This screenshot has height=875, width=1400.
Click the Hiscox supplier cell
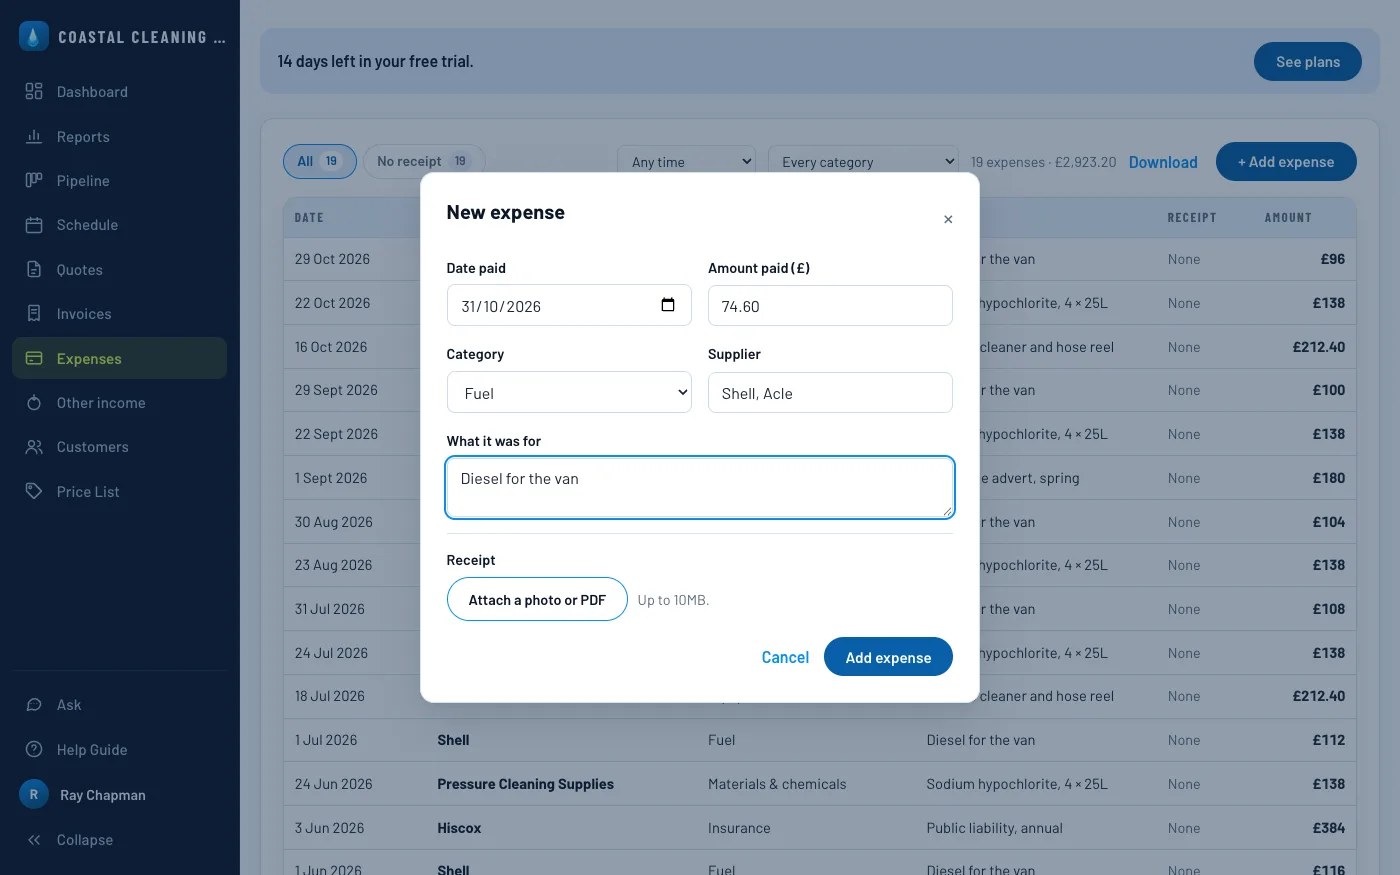coord(459,828)
